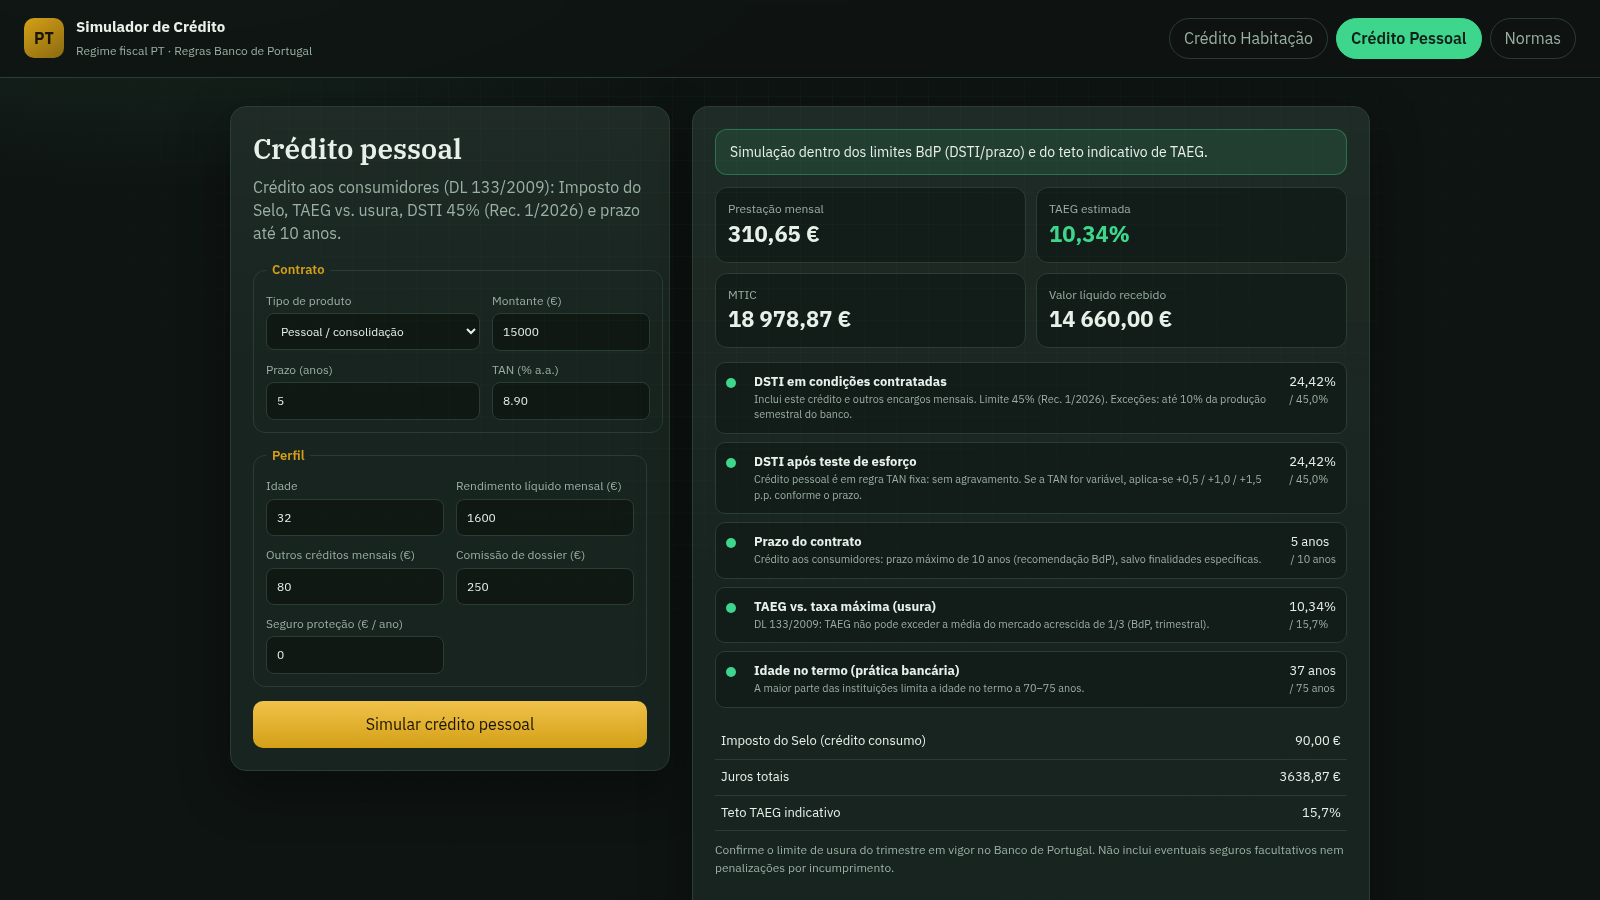This screenshot has width=1600, height=900.
Task: Click the Crédito pessoal heading
Action: coord(357,149)
